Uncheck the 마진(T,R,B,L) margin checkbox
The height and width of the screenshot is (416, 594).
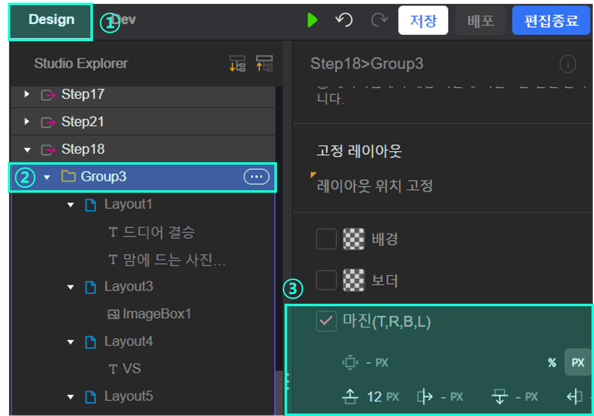[x=326, y=322]
